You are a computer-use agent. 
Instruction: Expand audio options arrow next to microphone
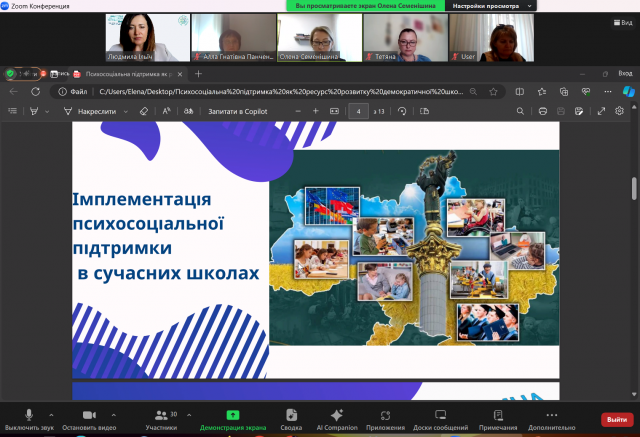52,414
